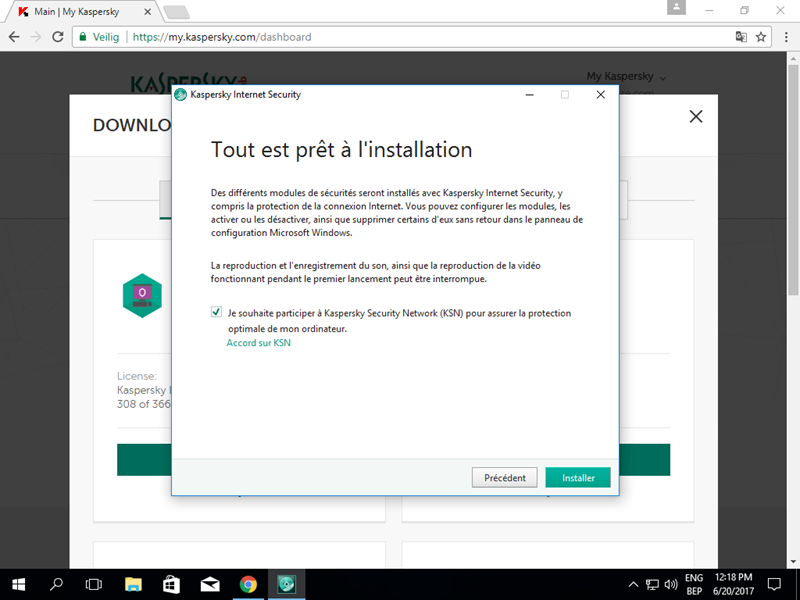Open File Explorer from the taskbar
Viewport: 800px width, 600px height.
pos(133,584)
